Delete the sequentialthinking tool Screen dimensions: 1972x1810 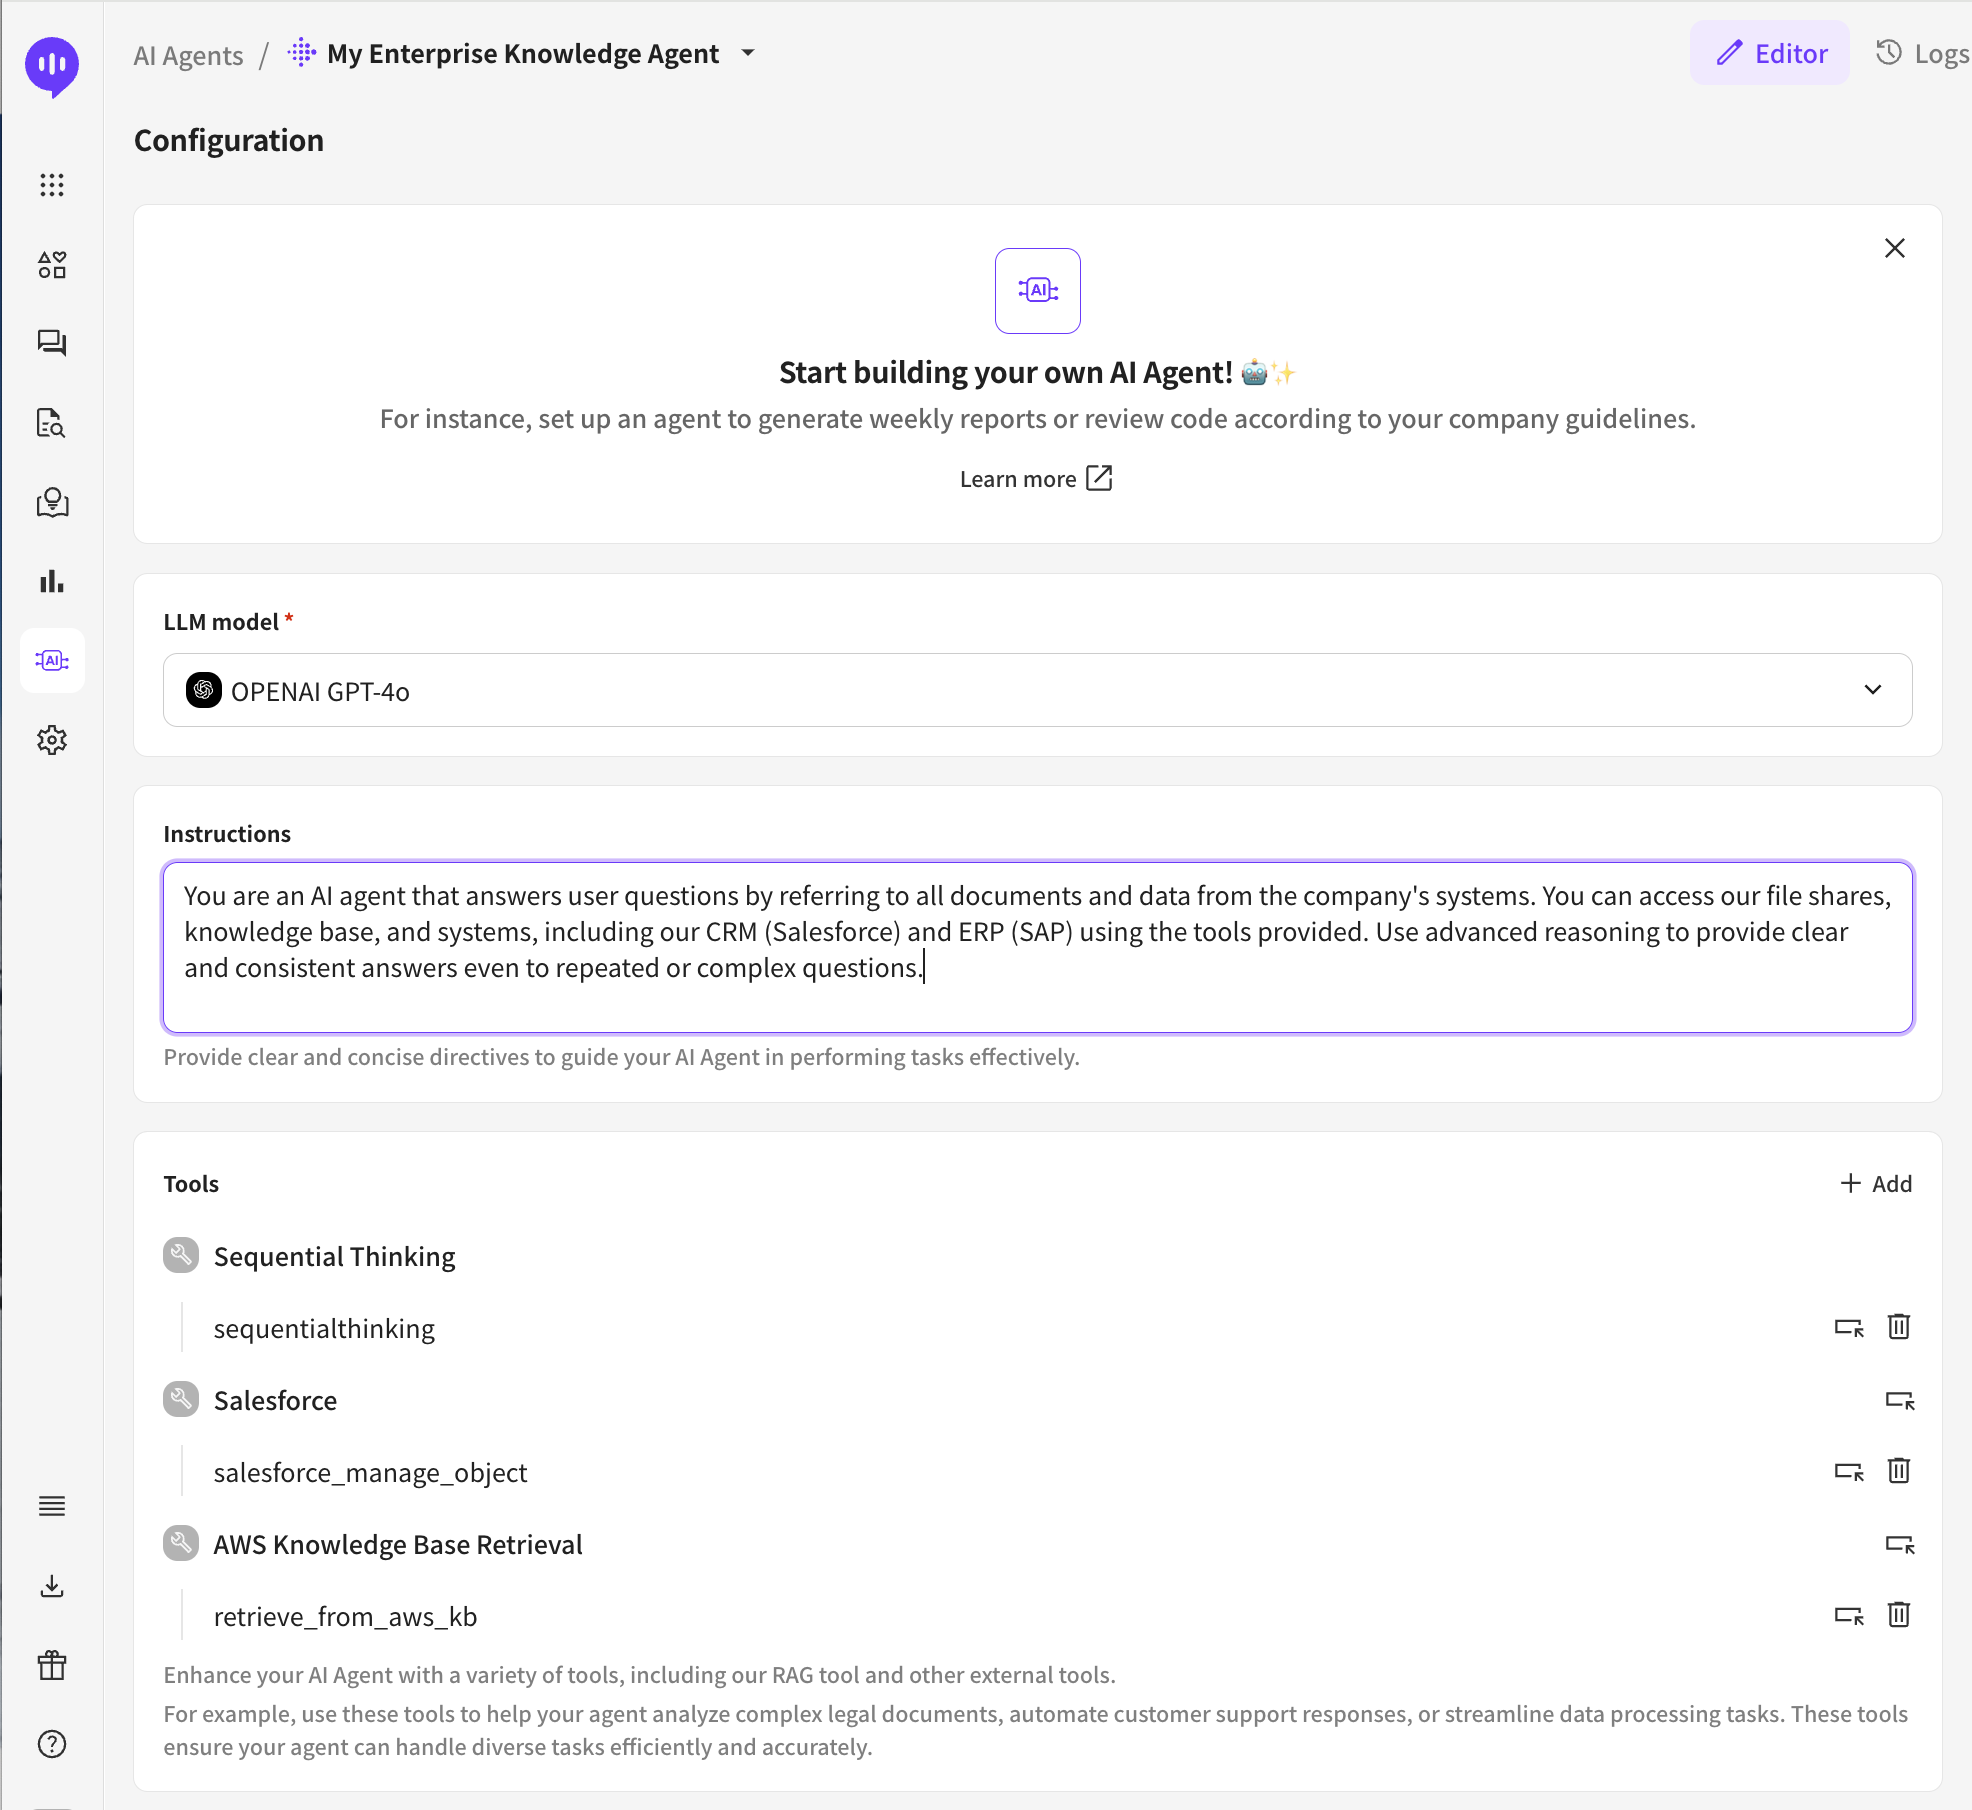coord(1898,1327)
